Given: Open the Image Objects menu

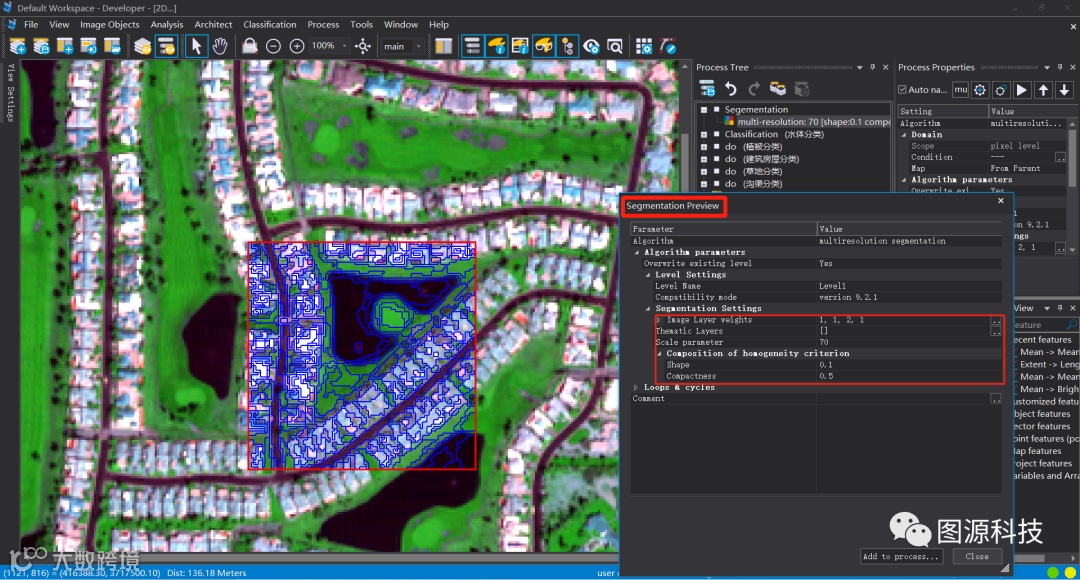Looking at the screenshot, I should (109, 24).
